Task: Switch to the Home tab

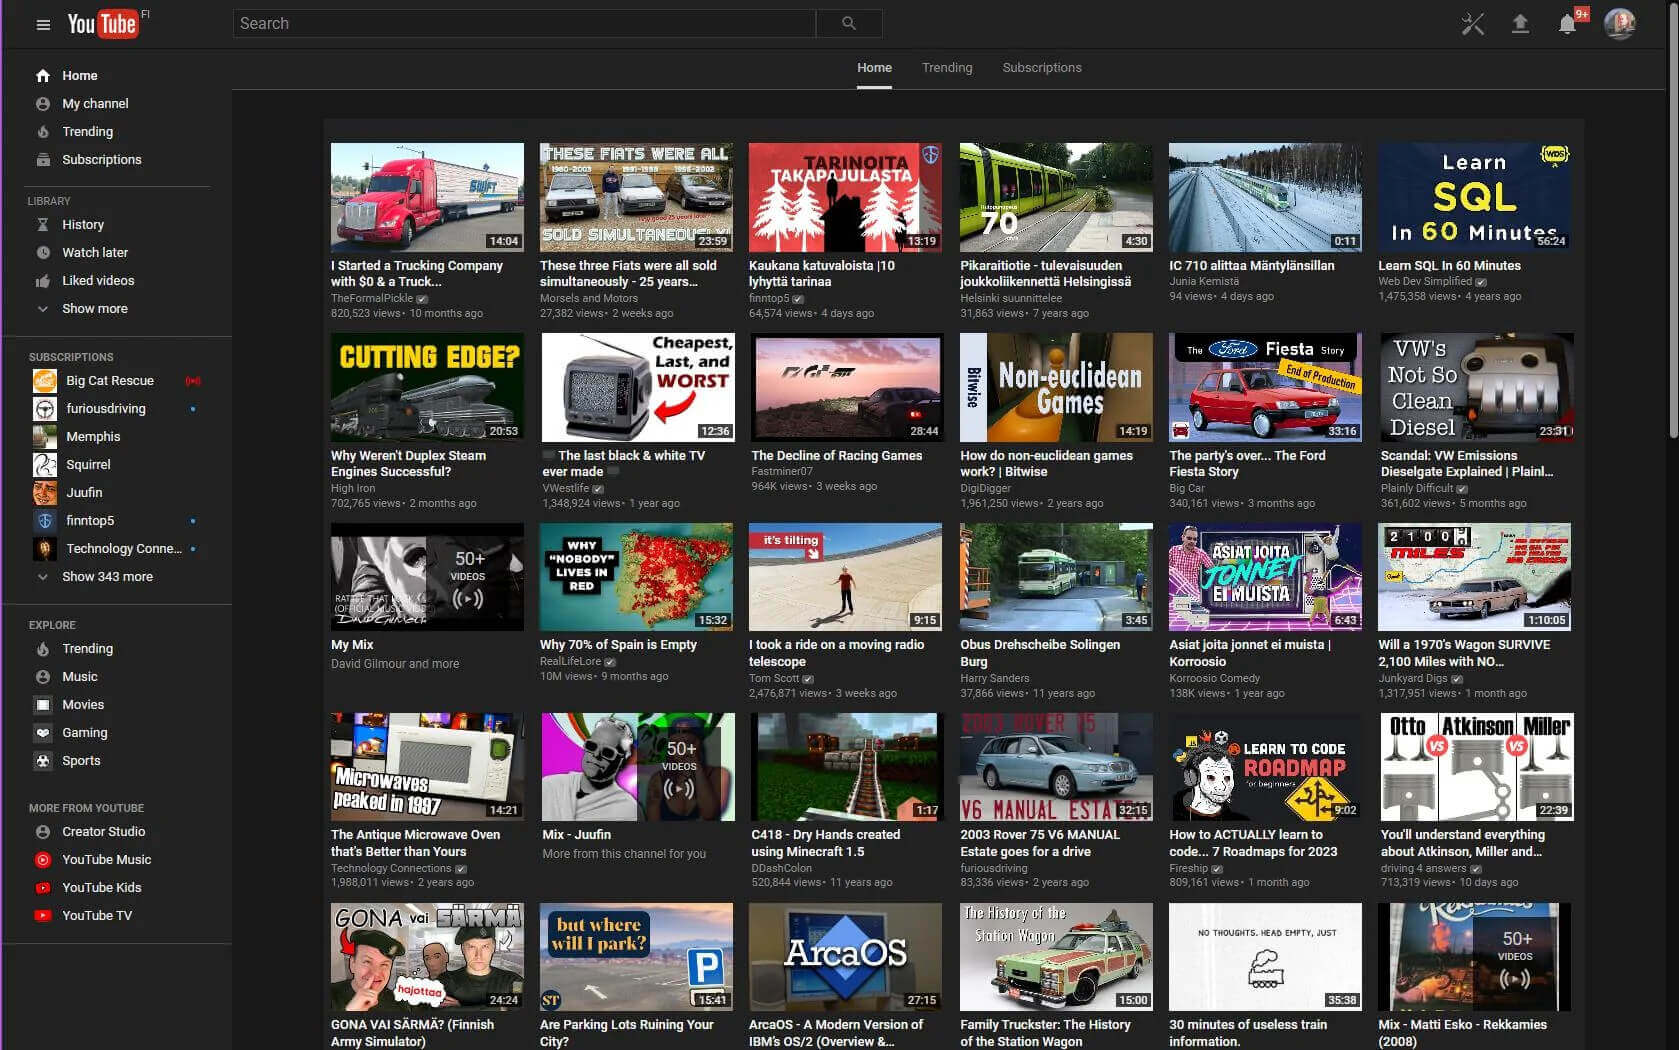Action: (x=874, y=68)
